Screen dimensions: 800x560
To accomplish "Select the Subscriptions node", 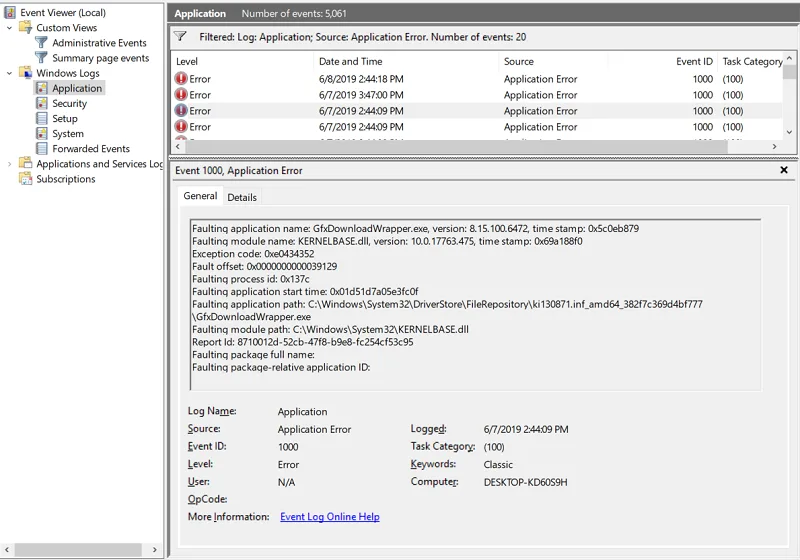I will tap(65, 179).
